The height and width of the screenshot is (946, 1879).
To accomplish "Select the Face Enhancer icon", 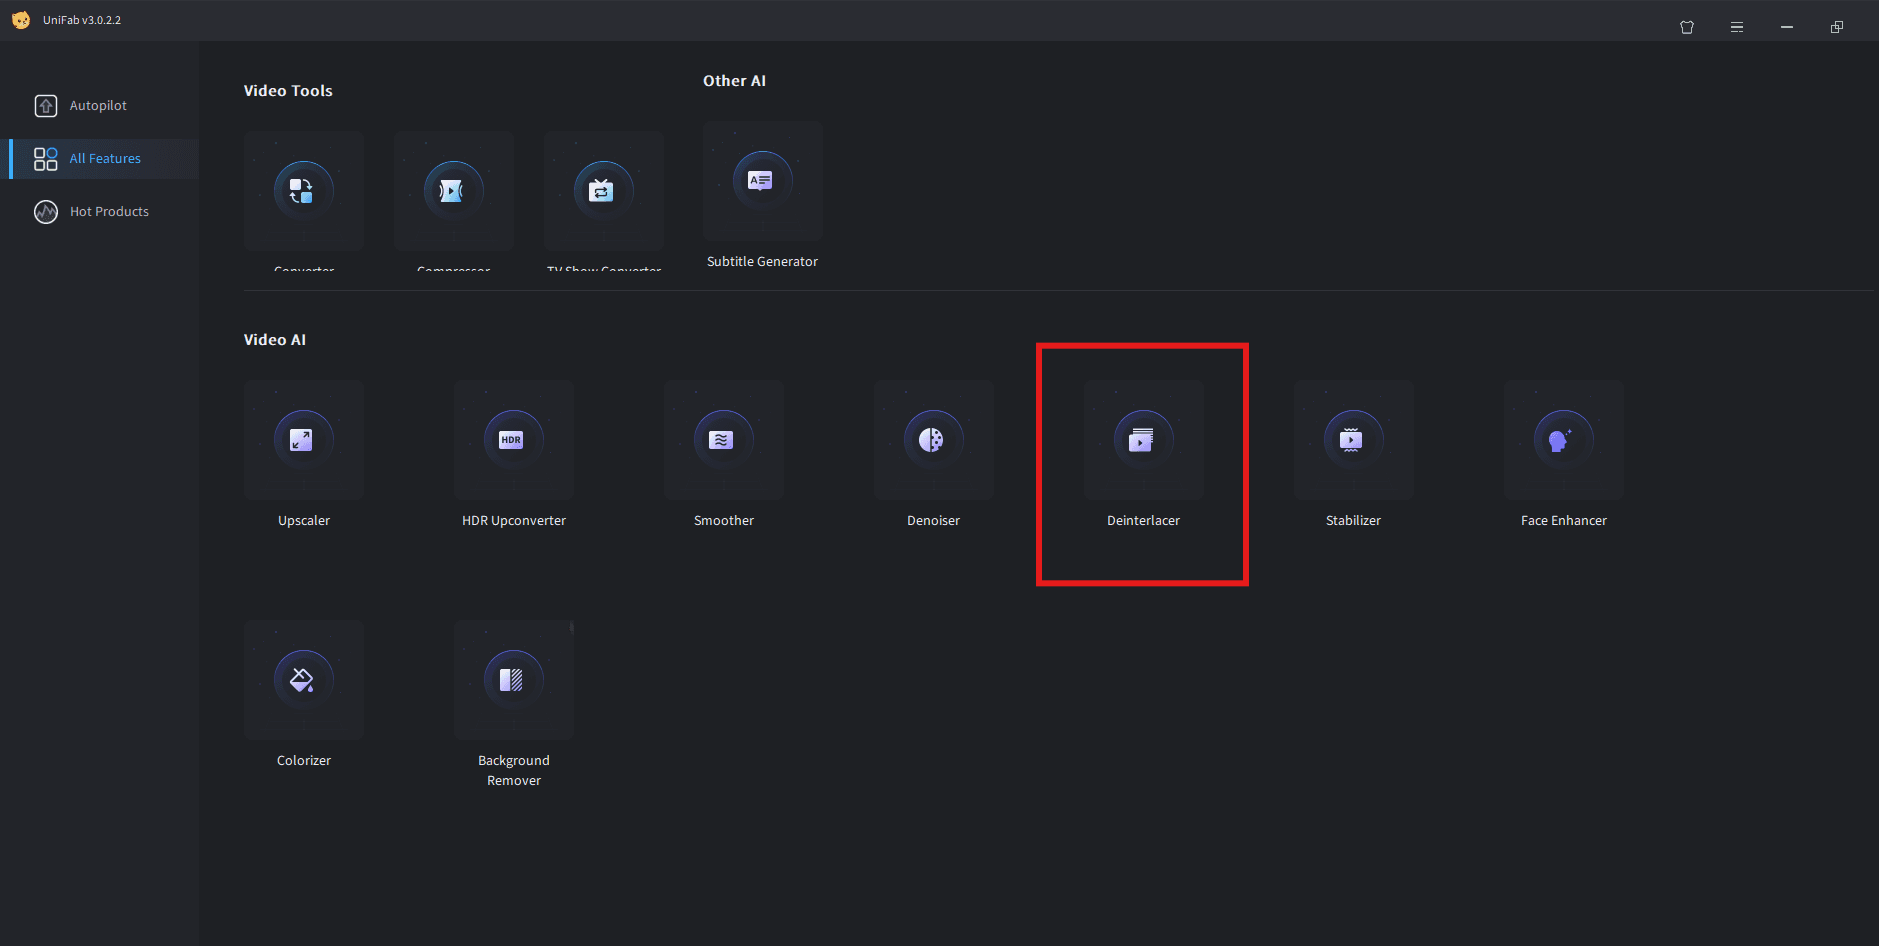I will click(x=1563, y=440).
